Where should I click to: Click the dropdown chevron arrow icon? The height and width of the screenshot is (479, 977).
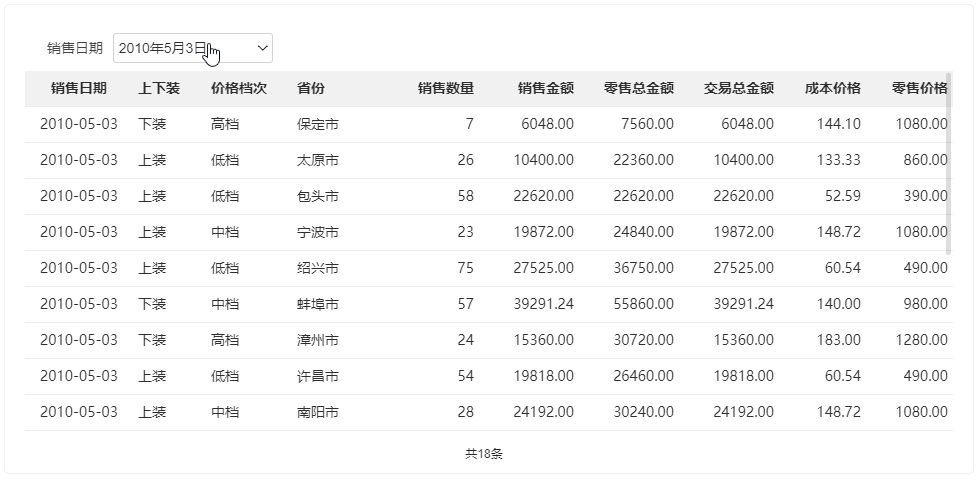point(262,48)
